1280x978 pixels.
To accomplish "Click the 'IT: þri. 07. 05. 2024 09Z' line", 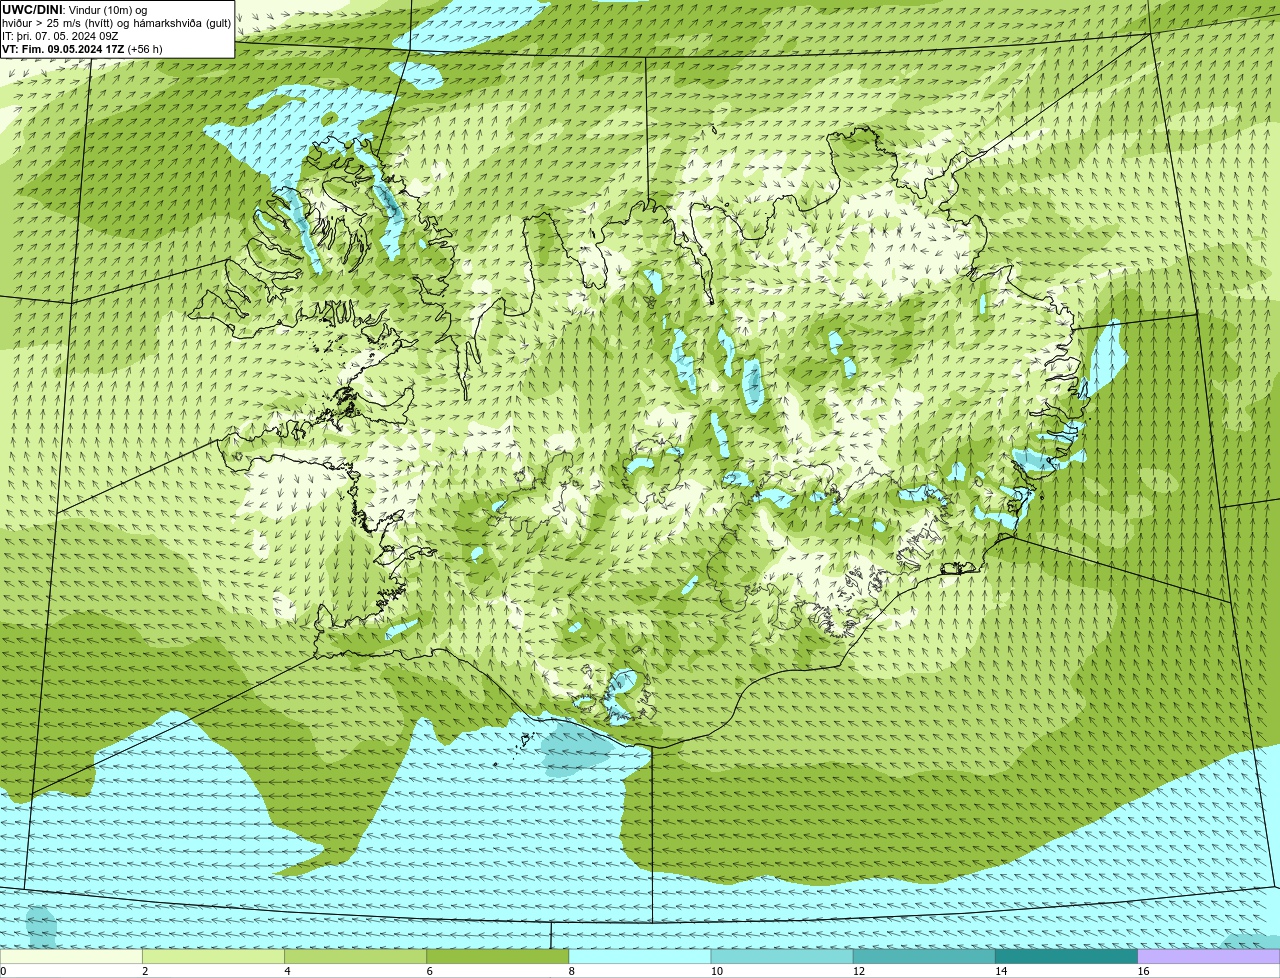I will coord(60,36).
